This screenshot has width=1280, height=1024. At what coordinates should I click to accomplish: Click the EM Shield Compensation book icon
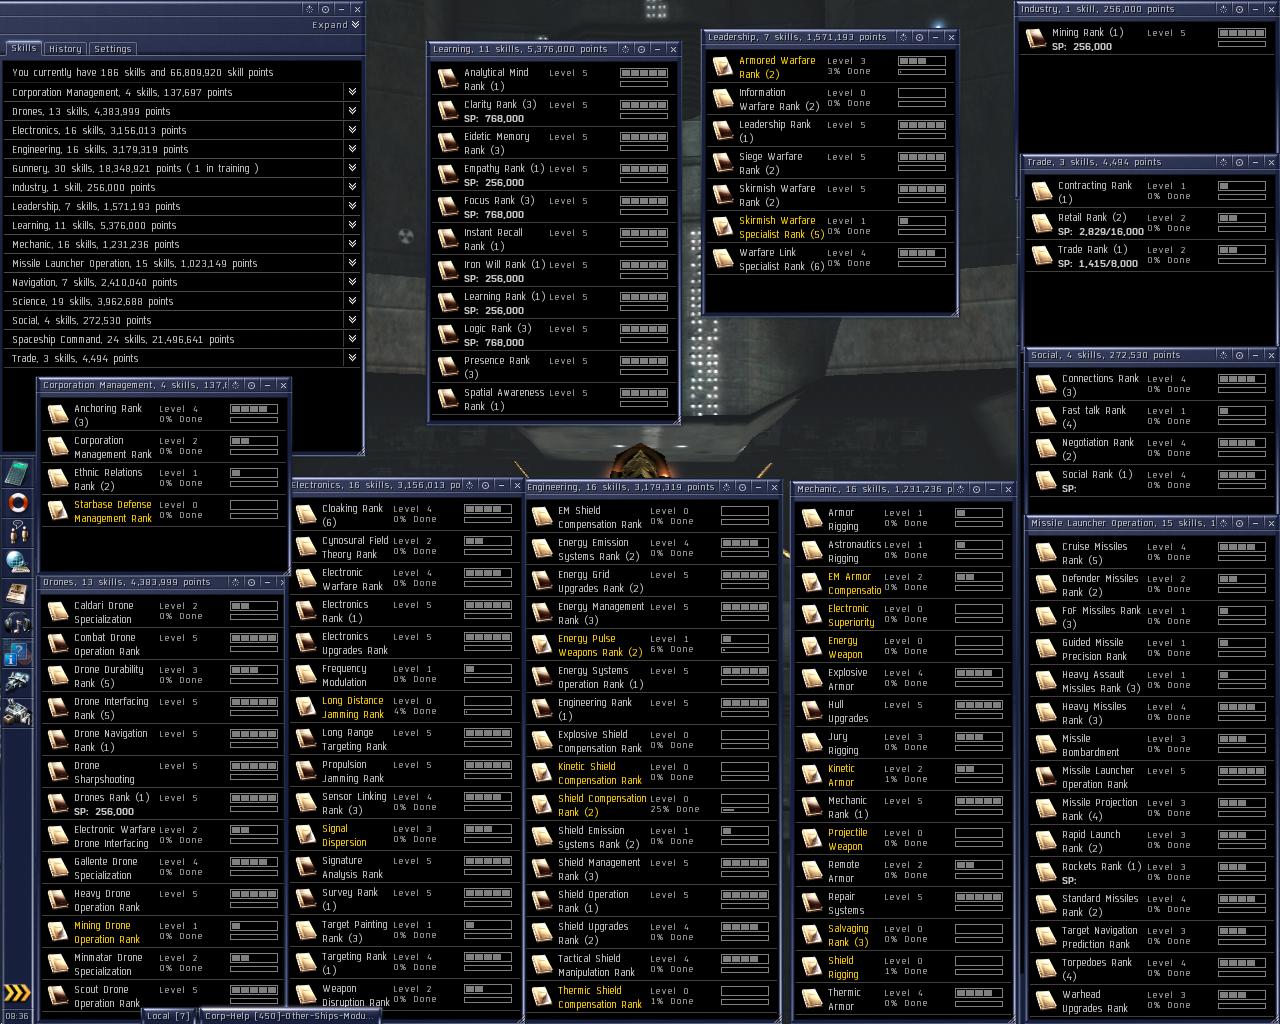pos(542,517)
